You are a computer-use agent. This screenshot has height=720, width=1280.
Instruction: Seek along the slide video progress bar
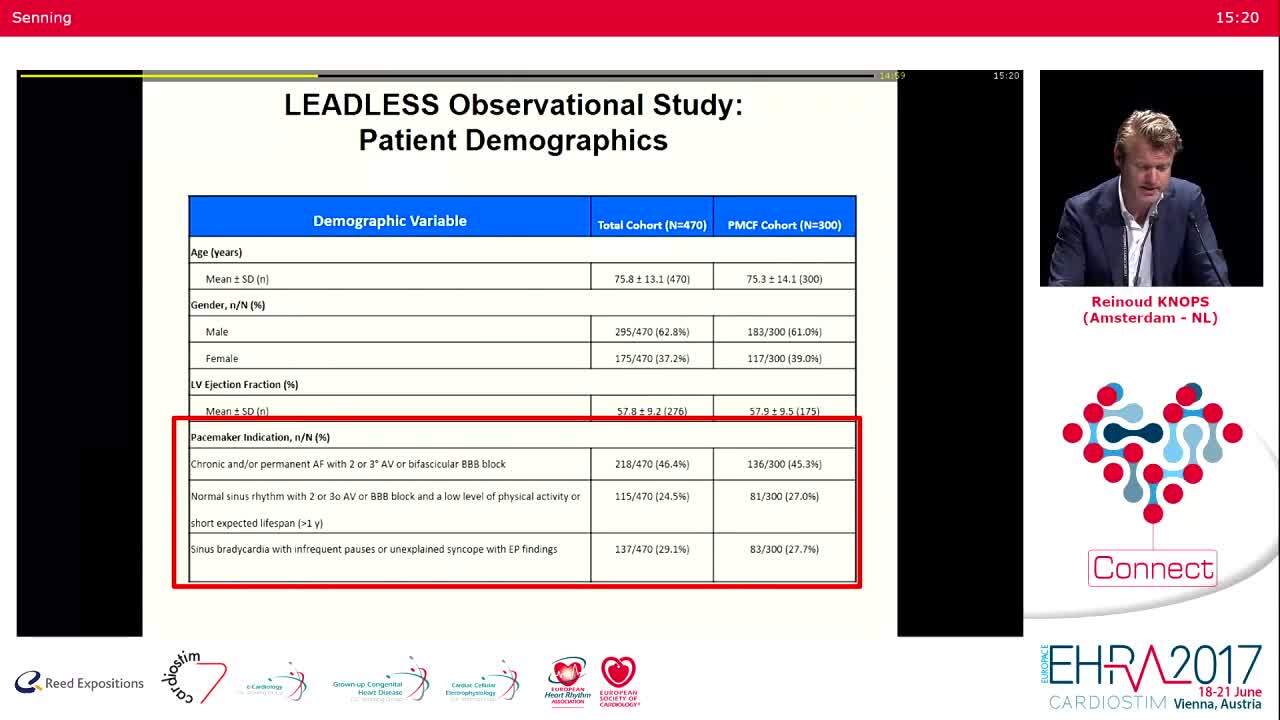point(447,75)
